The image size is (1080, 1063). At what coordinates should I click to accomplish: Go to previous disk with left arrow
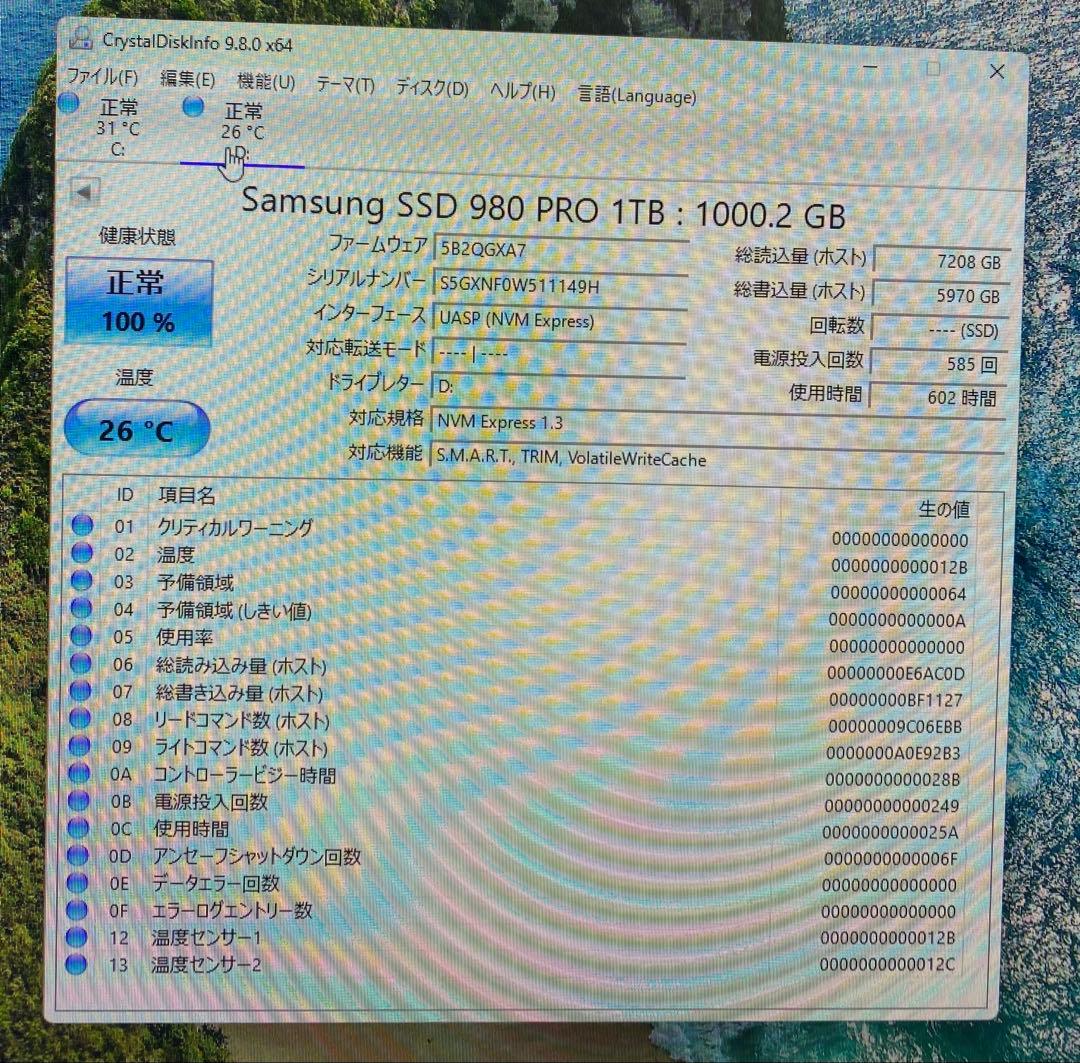85,192
